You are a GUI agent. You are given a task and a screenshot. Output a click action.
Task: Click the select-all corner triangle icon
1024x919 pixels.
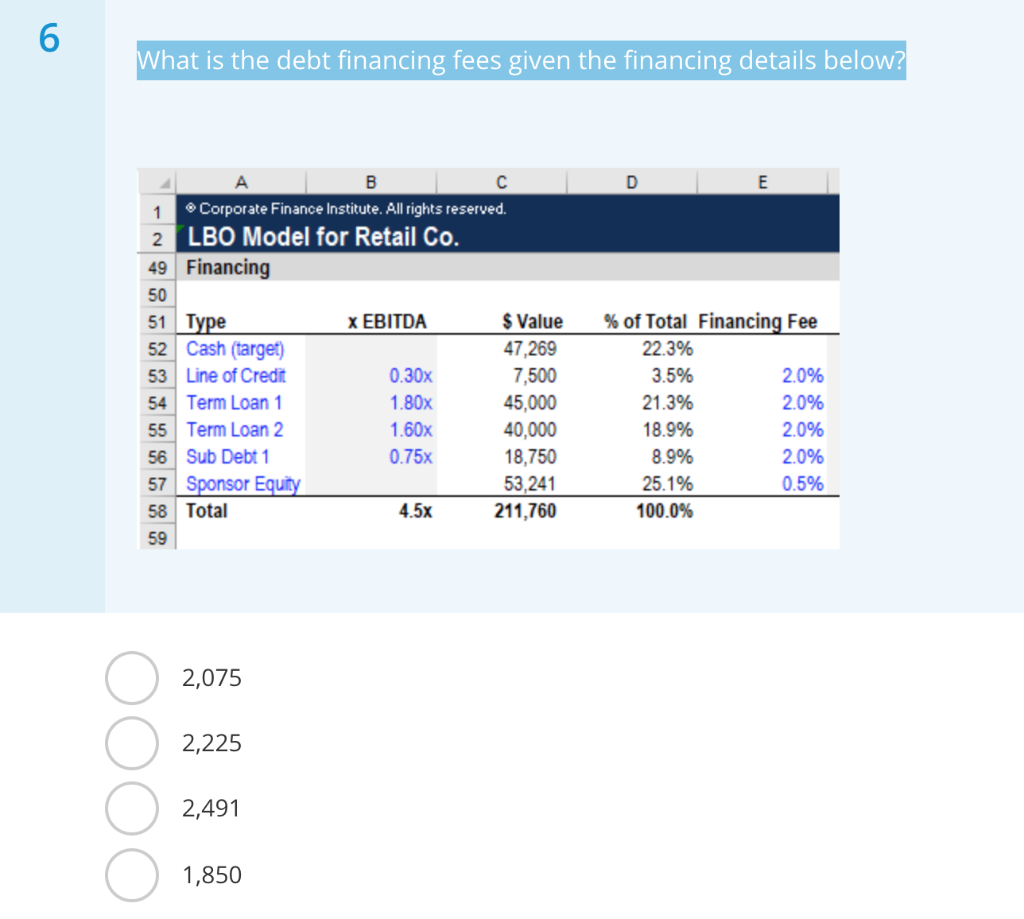tap(165, 183)
